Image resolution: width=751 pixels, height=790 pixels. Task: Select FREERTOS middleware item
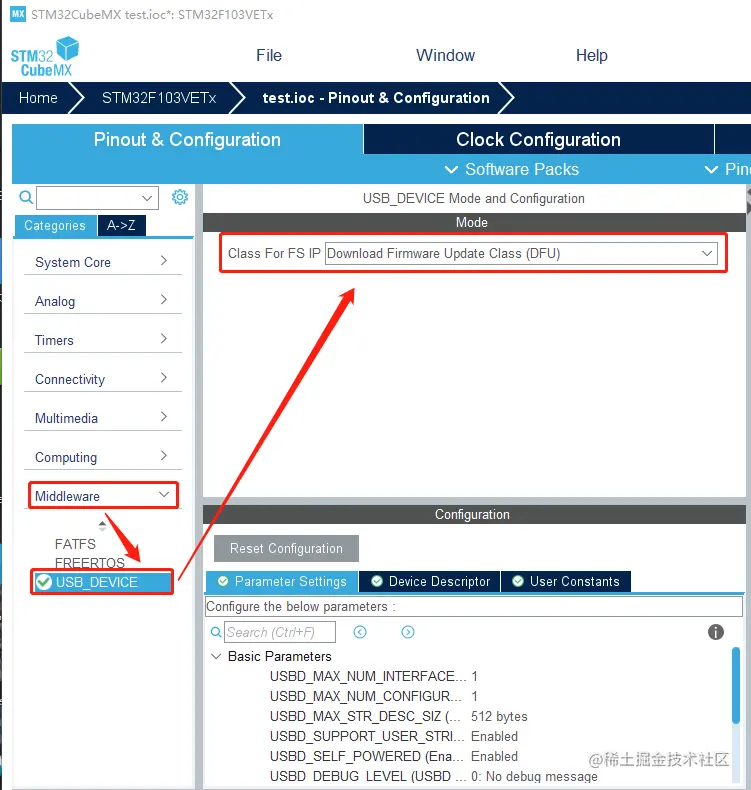point(90,563)
